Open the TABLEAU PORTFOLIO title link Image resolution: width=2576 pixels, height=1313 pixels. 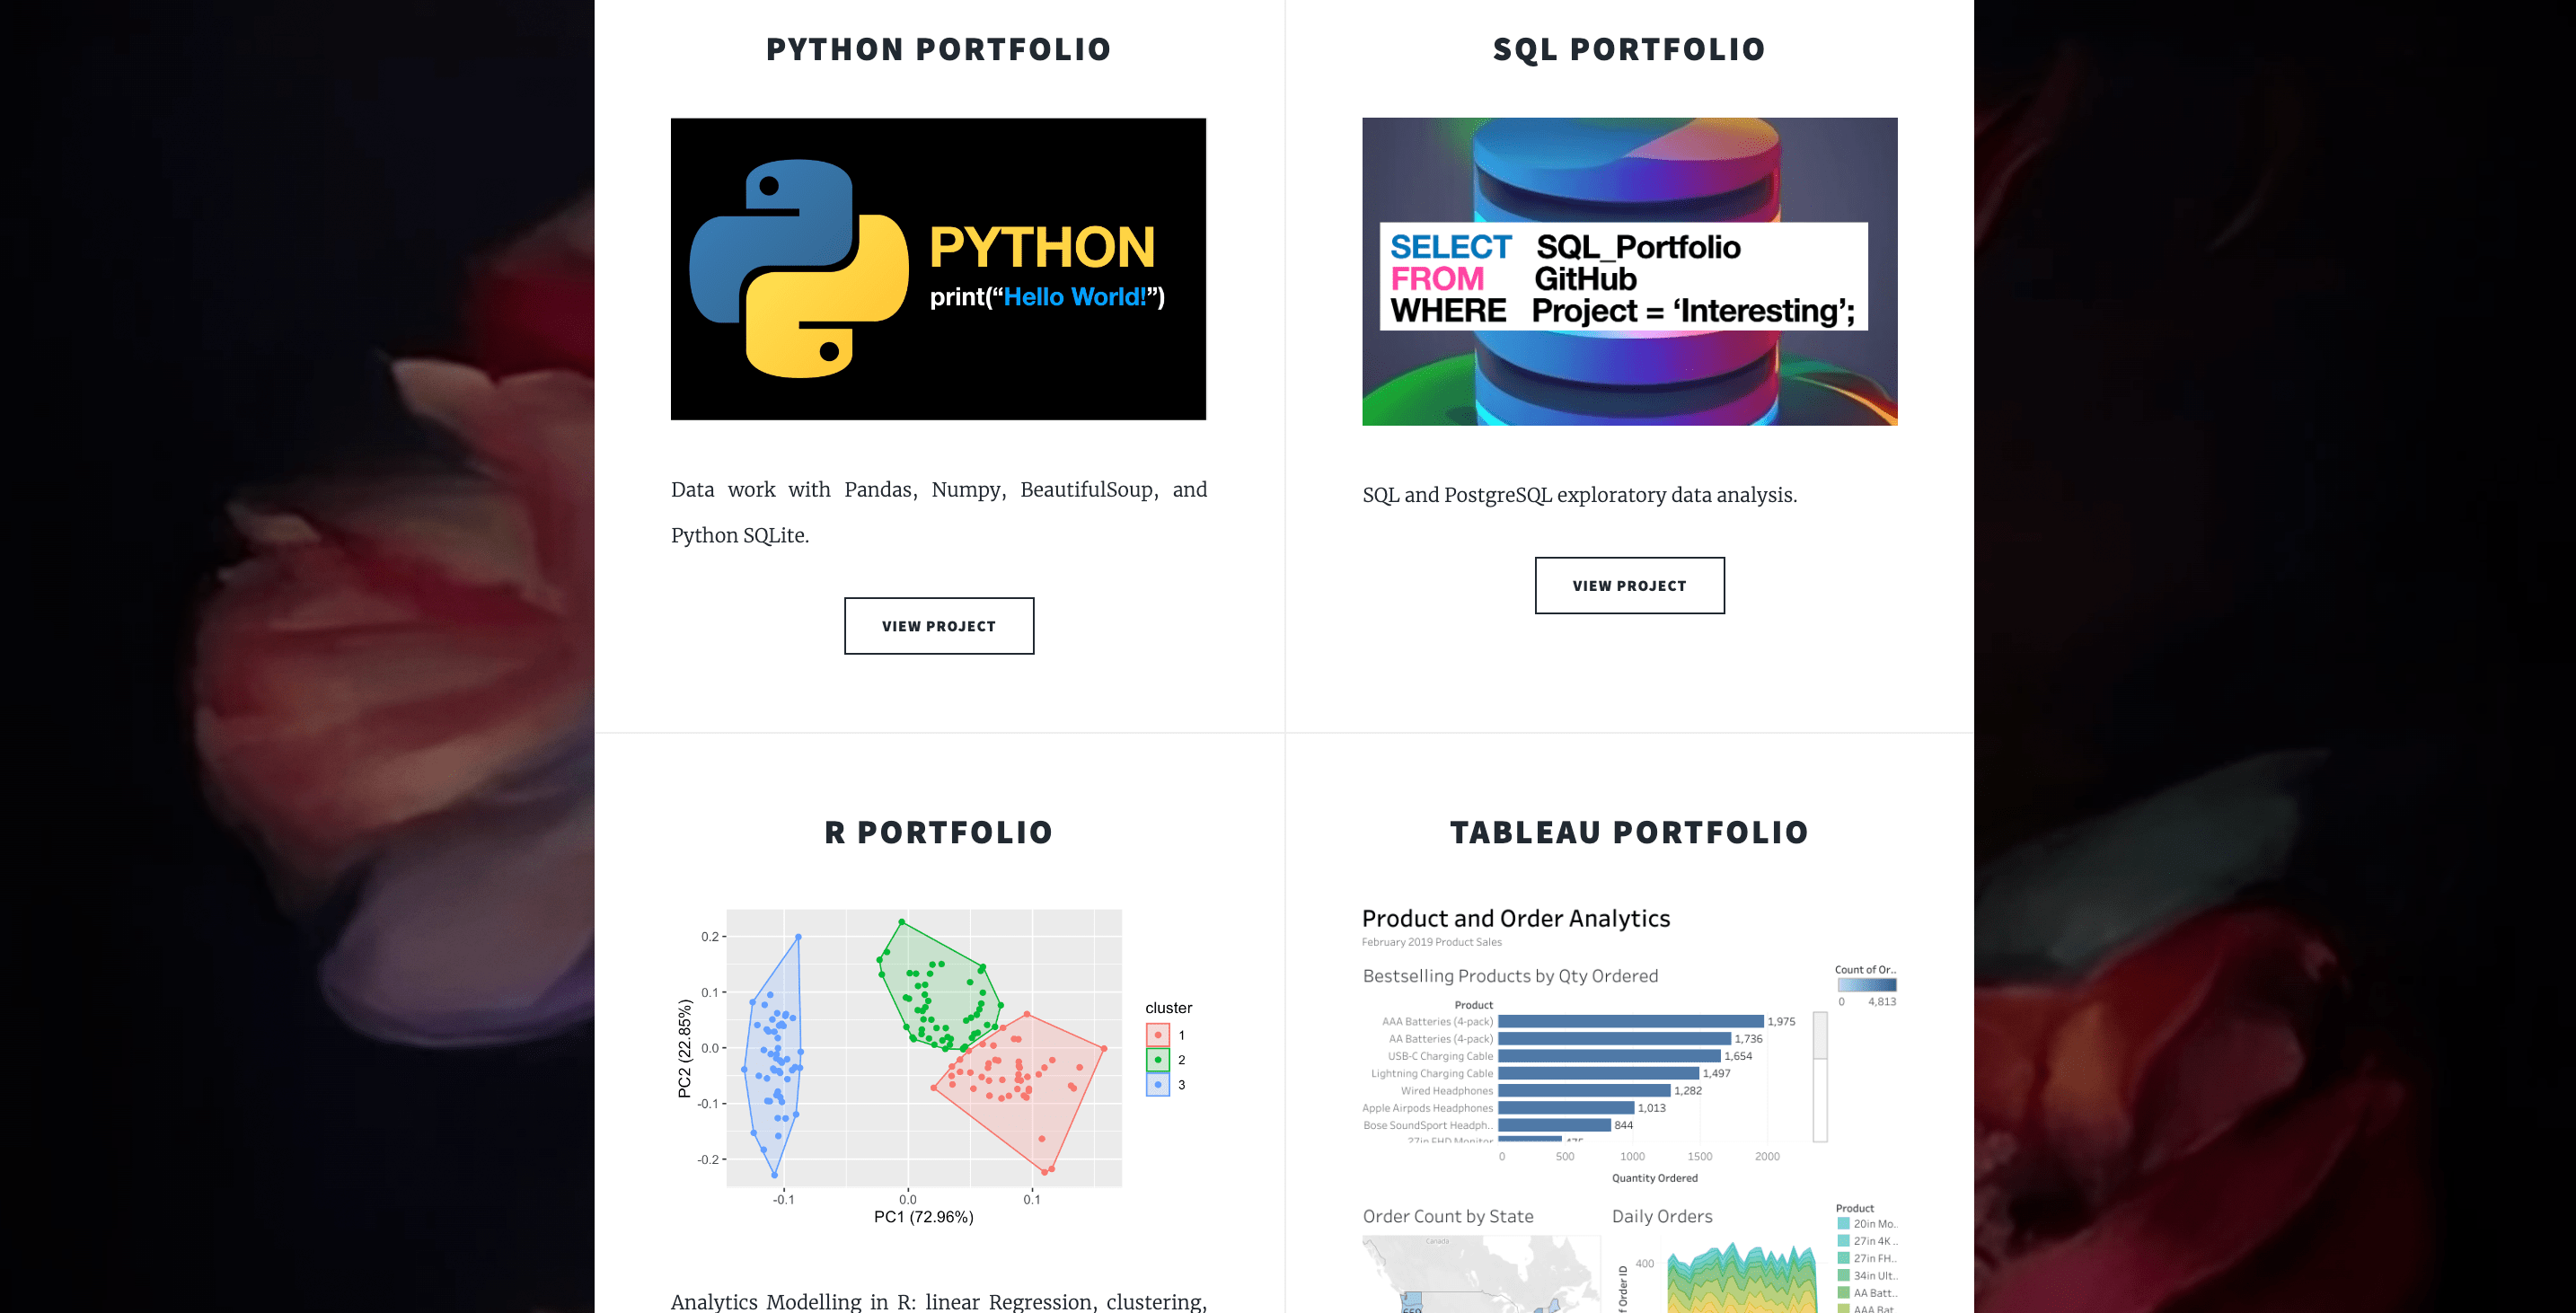click(1628, 831)
